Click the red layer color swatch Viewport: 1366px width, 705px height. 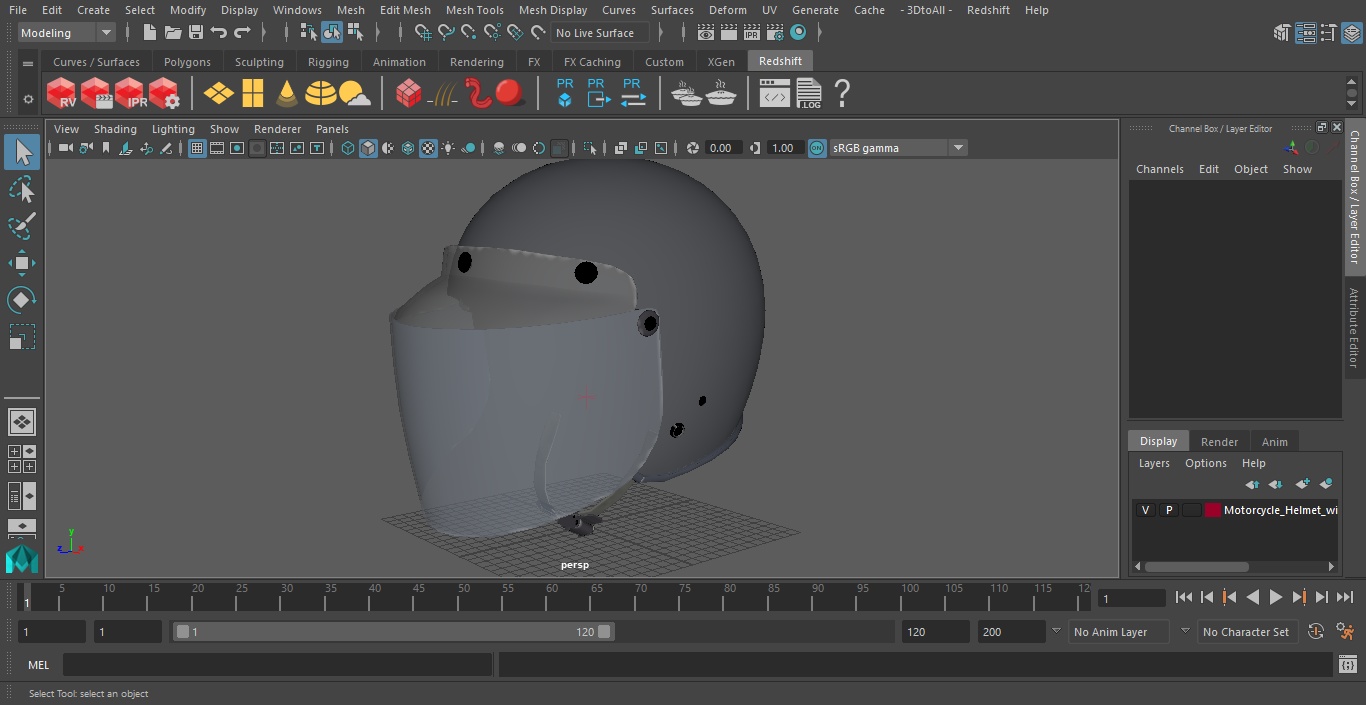[x=1213, y=510]
